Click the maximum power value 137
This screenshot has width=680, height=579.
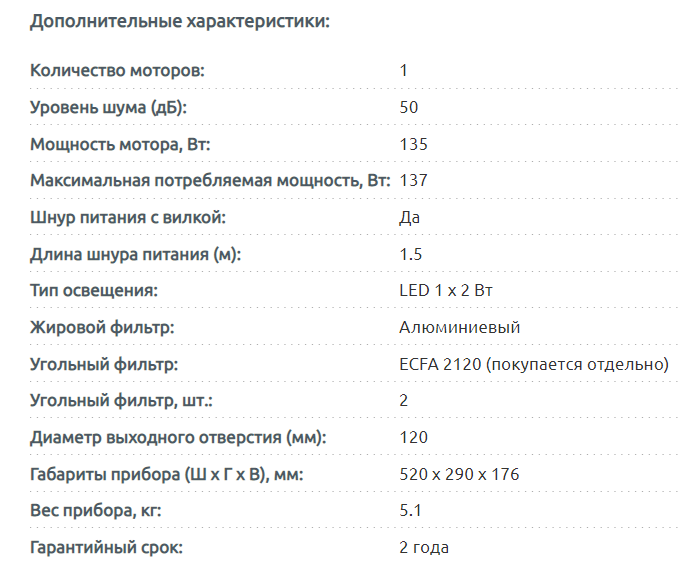(x=413, y=181)
